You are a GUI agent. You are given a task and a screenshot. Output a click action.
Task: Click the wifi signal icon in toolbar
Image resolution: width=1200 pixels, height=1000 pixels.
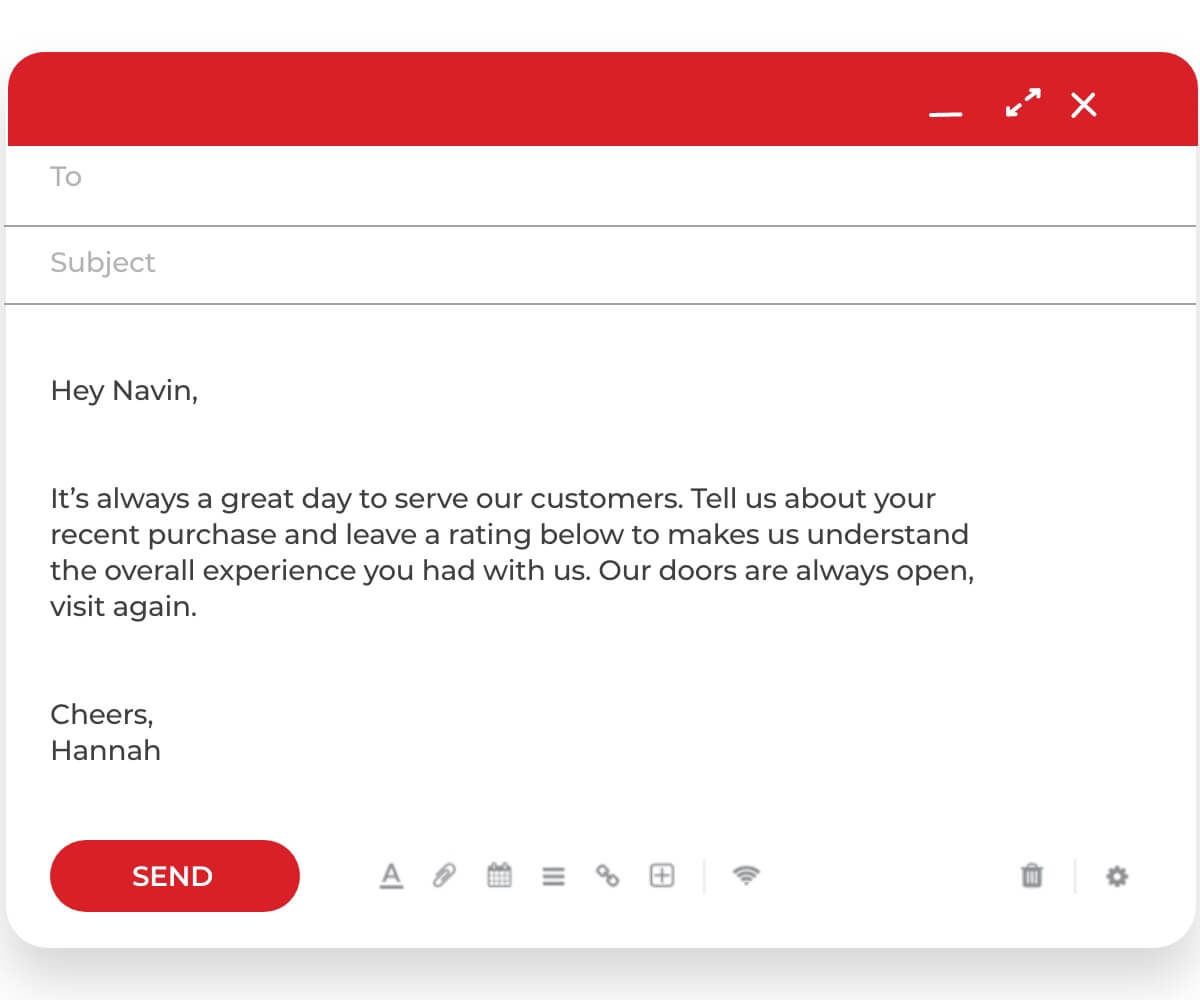(746, 876)
